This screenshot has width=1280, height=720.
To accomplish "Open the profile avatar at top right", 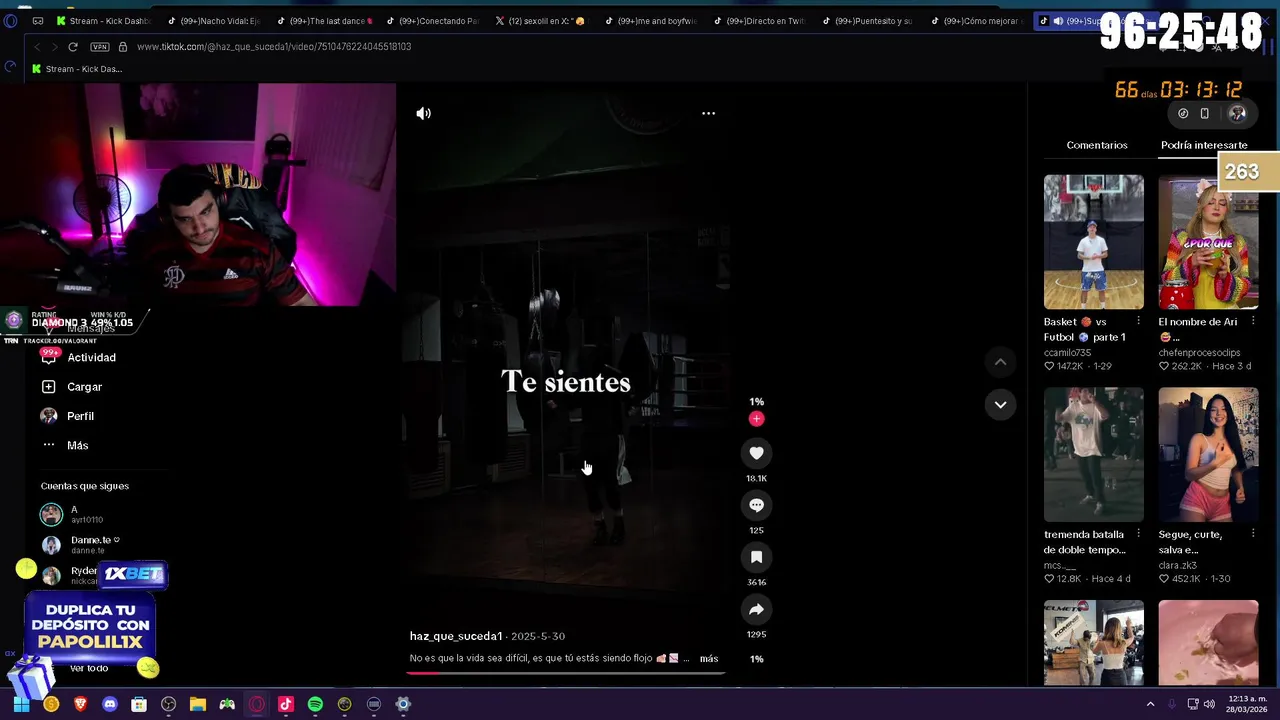I will click(1238, 114).
